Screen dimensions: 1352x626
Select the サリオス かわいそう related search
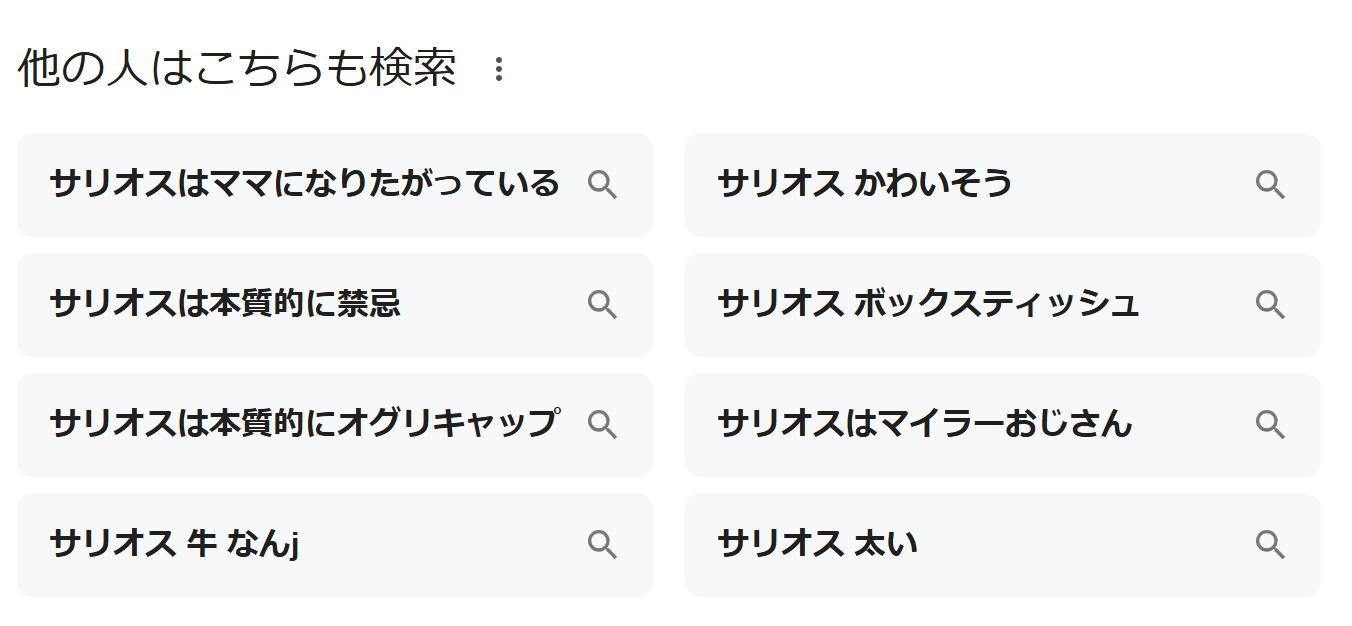pos(1003,185)
